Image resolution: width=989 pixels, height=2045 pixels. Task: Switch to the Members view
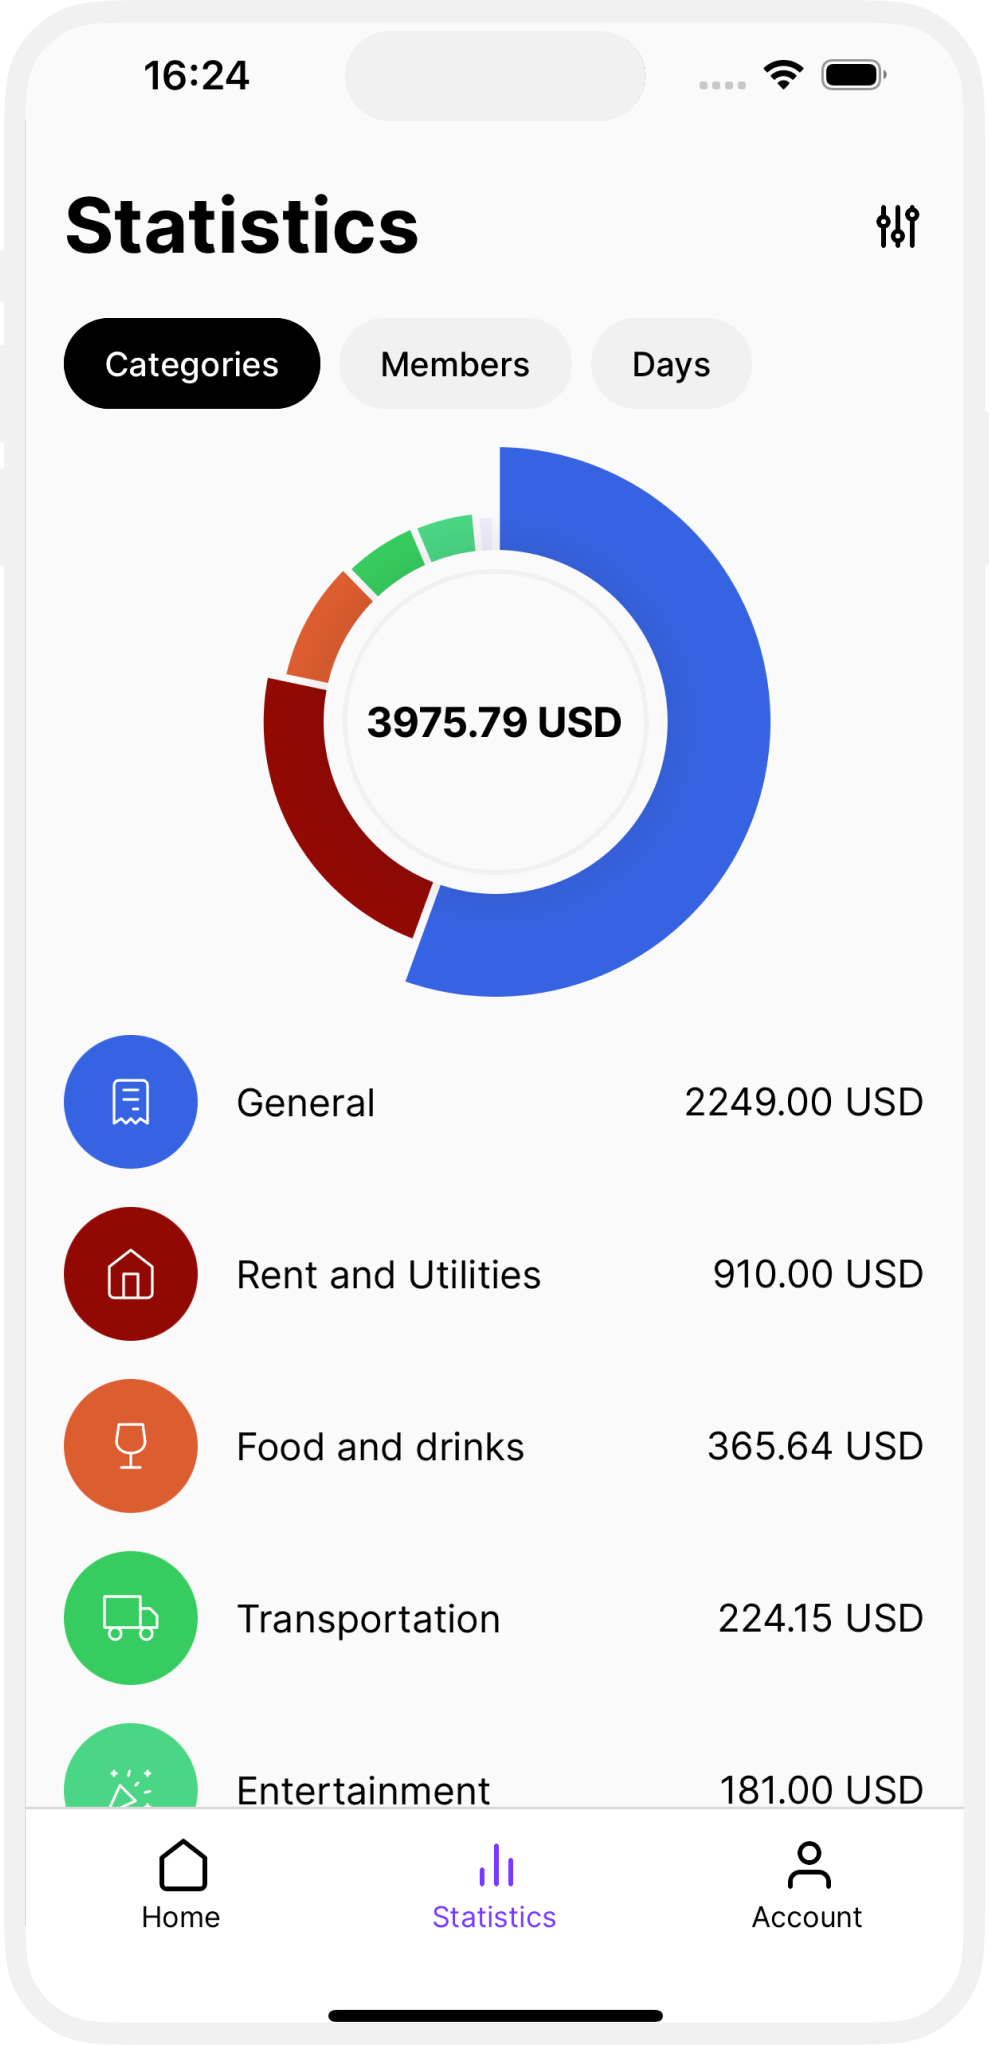point(455,364)
